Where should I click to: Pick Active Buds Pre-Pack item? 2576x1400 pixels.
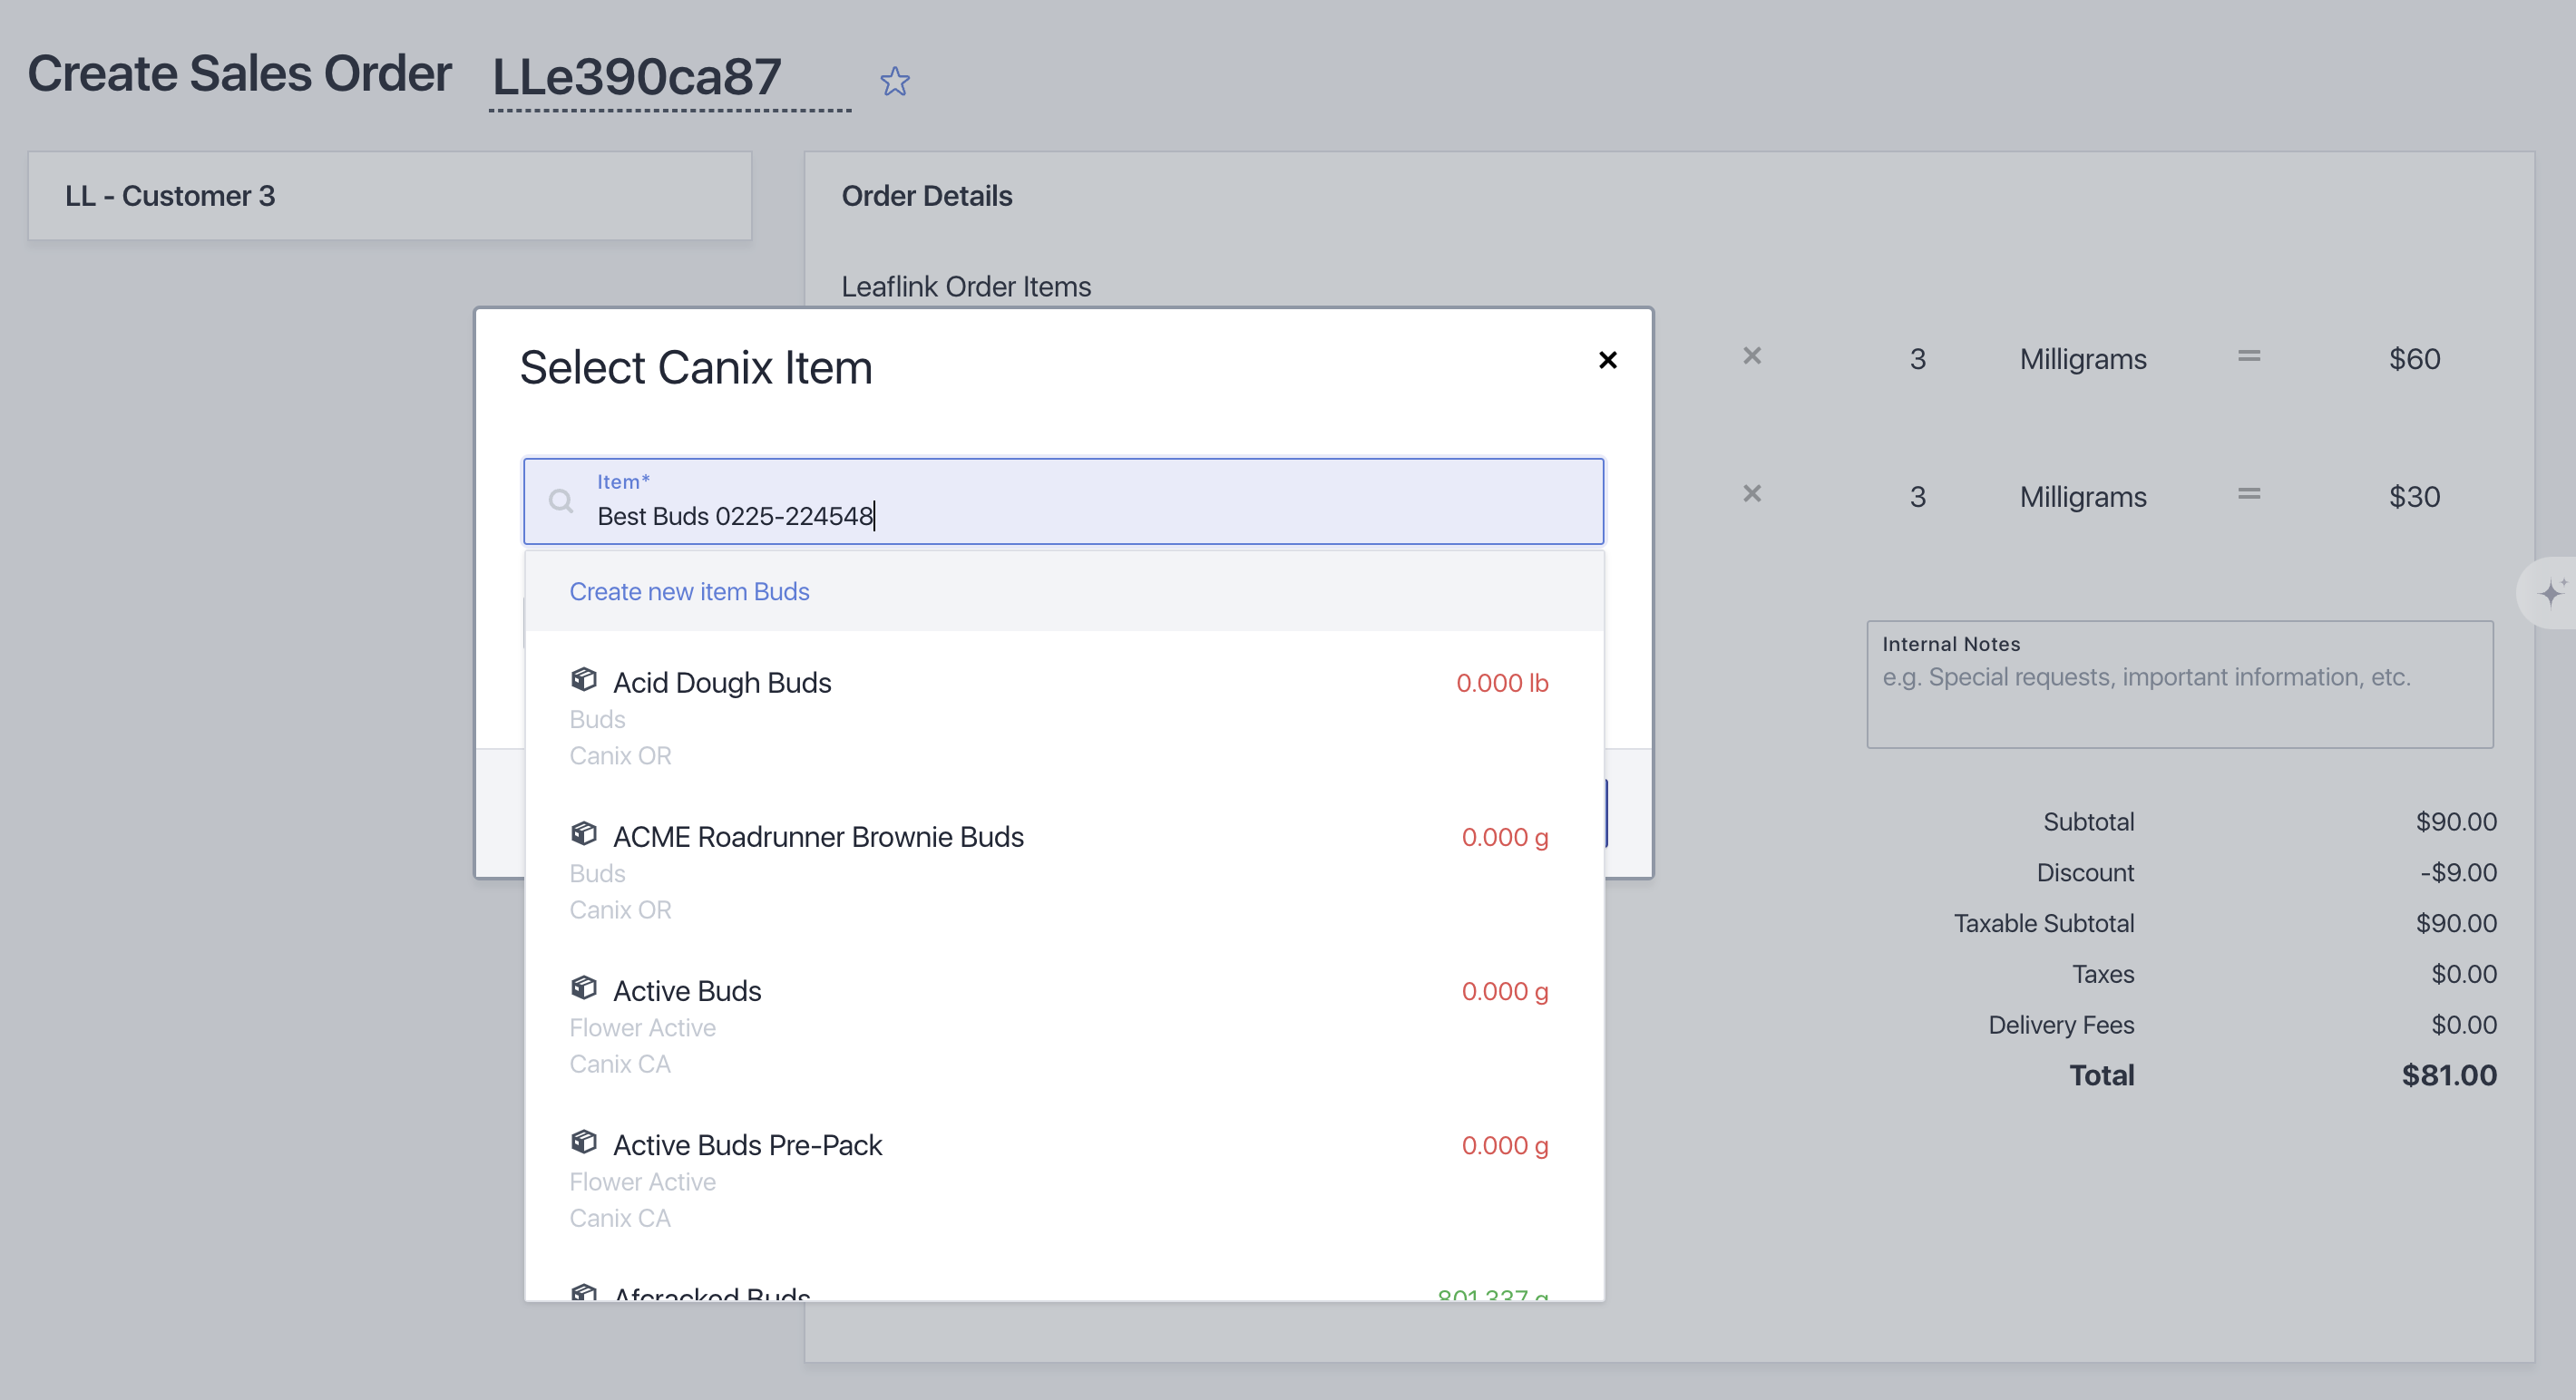coord(1064,1179)
